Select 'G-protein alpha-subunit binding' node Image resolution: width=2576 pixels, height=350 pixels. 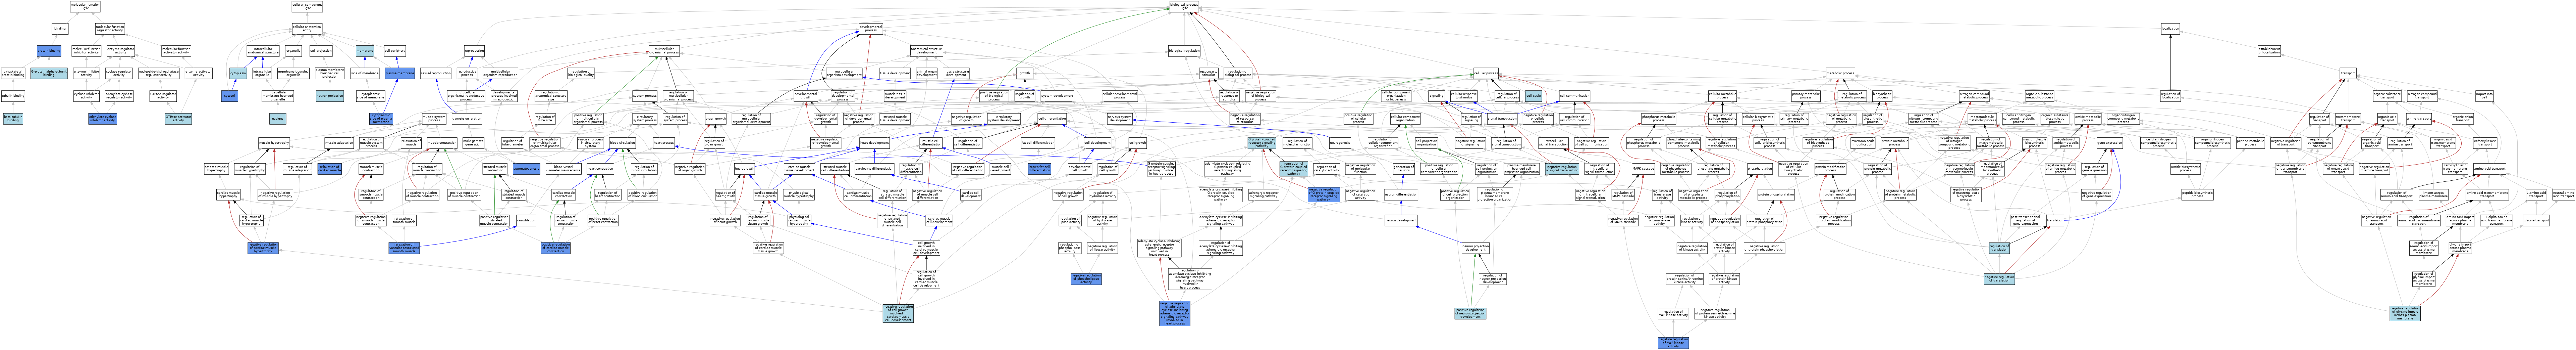(x=49, y=73)
